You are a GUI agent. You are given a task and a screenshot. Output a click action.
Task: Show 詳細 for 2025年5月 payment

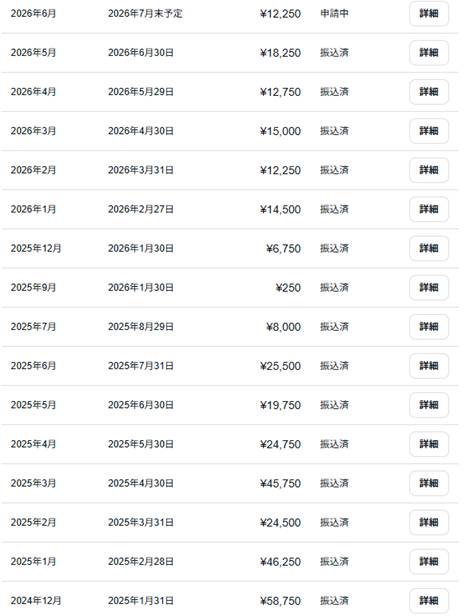tap(429, 405)
